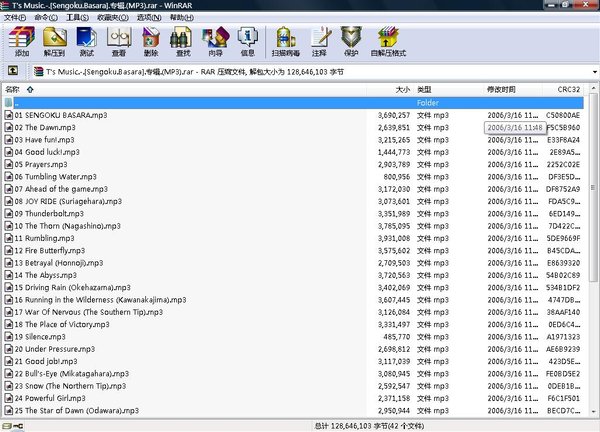Click the vertical scrollbar thumb in the file list
Image resolution: width=600 pixels, height=432 pixels.
click(x=593, y=187)
